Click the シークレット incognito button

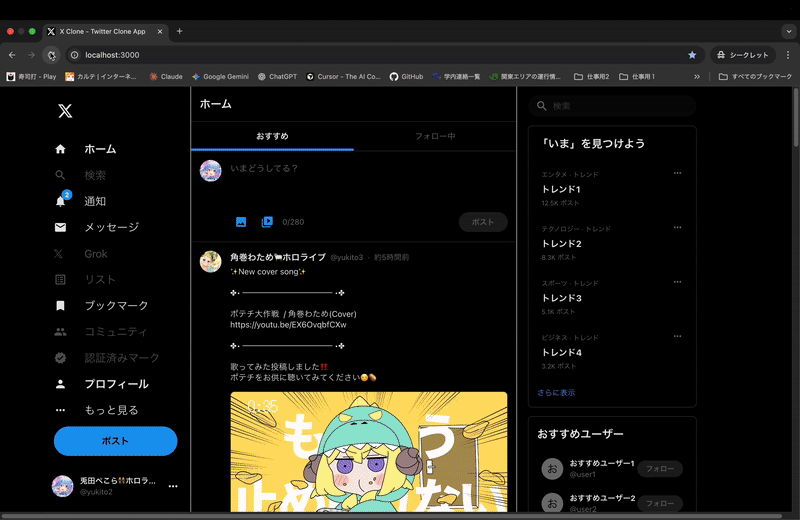tap(743, 55)
